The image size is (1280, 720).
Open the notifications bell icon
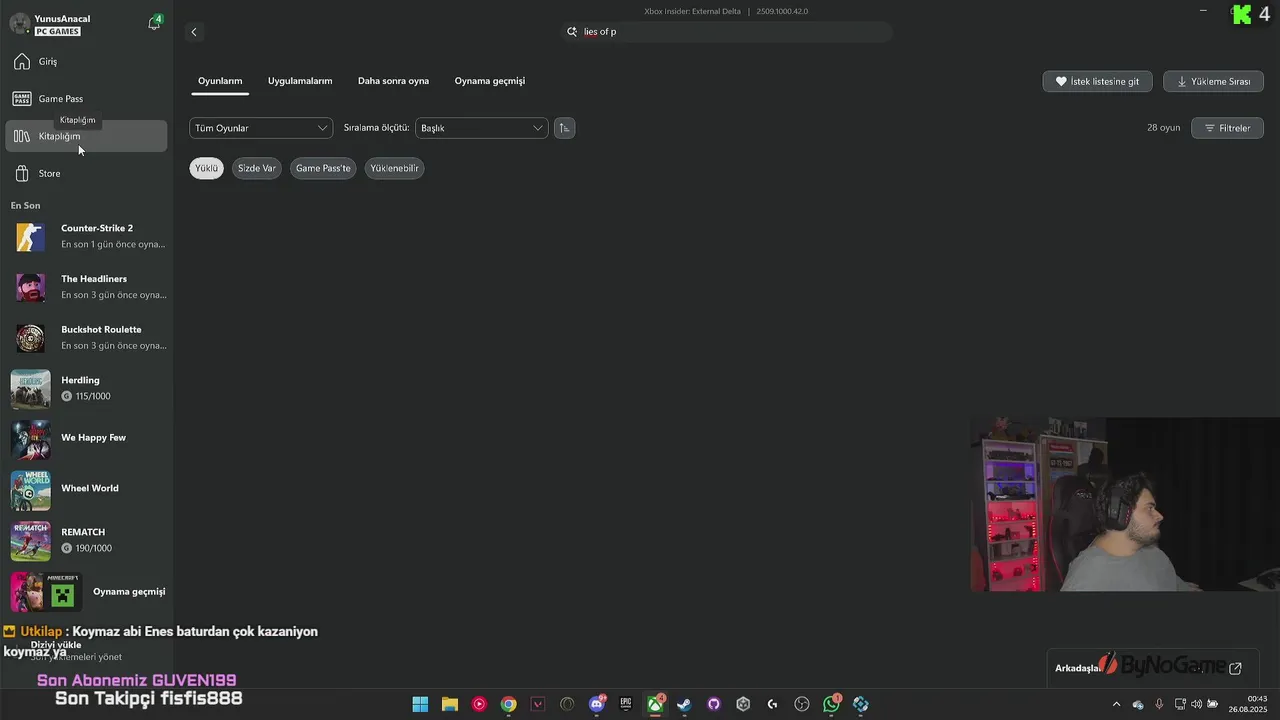154,23
